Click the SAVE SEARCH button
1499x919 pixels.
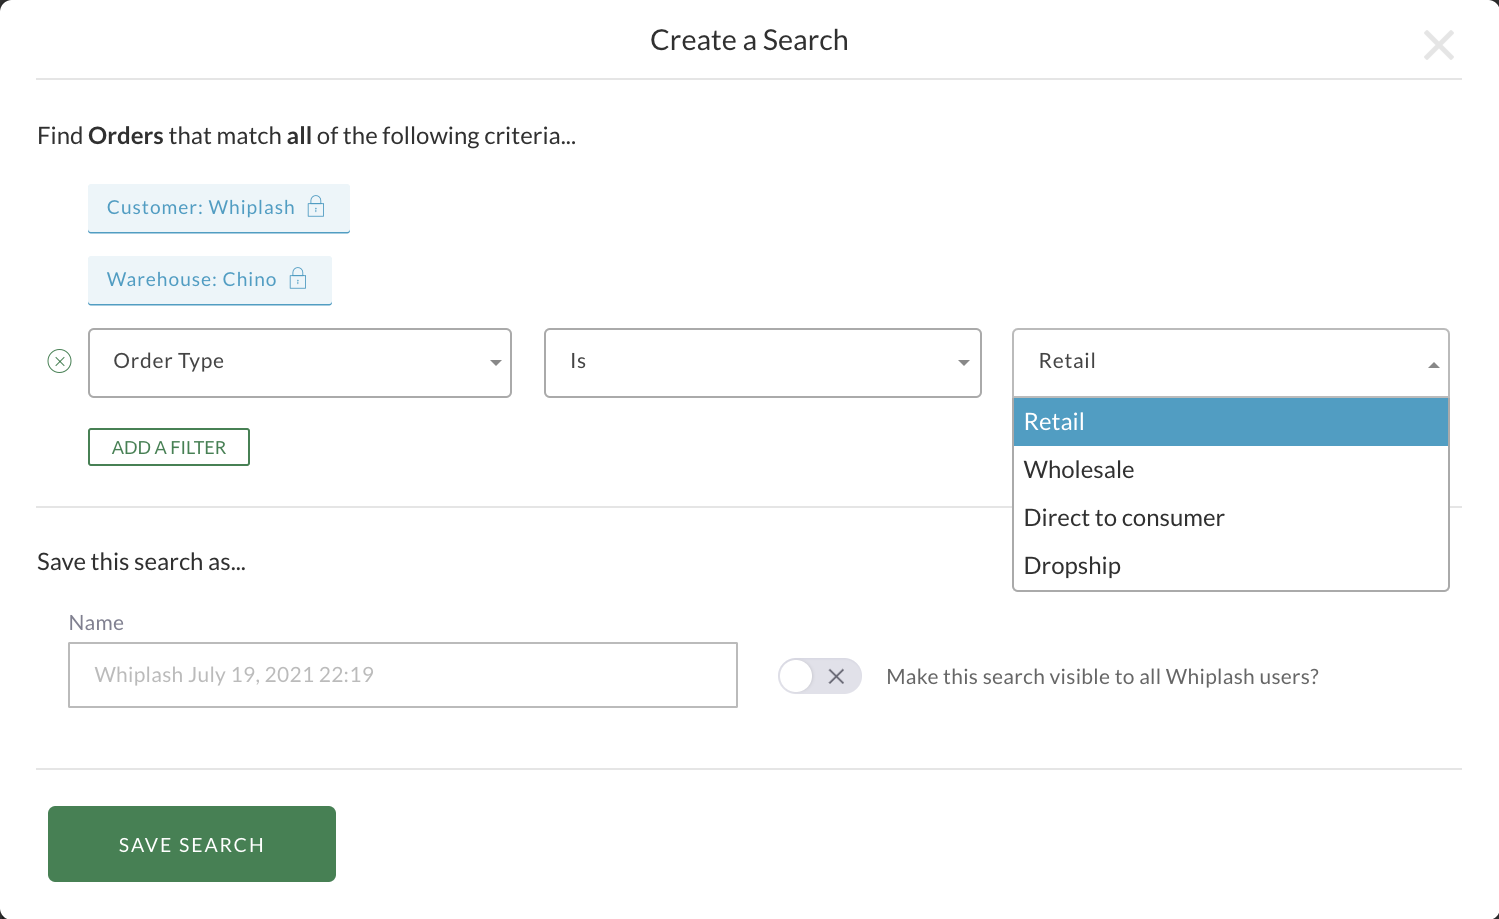(x=191, y=843)
